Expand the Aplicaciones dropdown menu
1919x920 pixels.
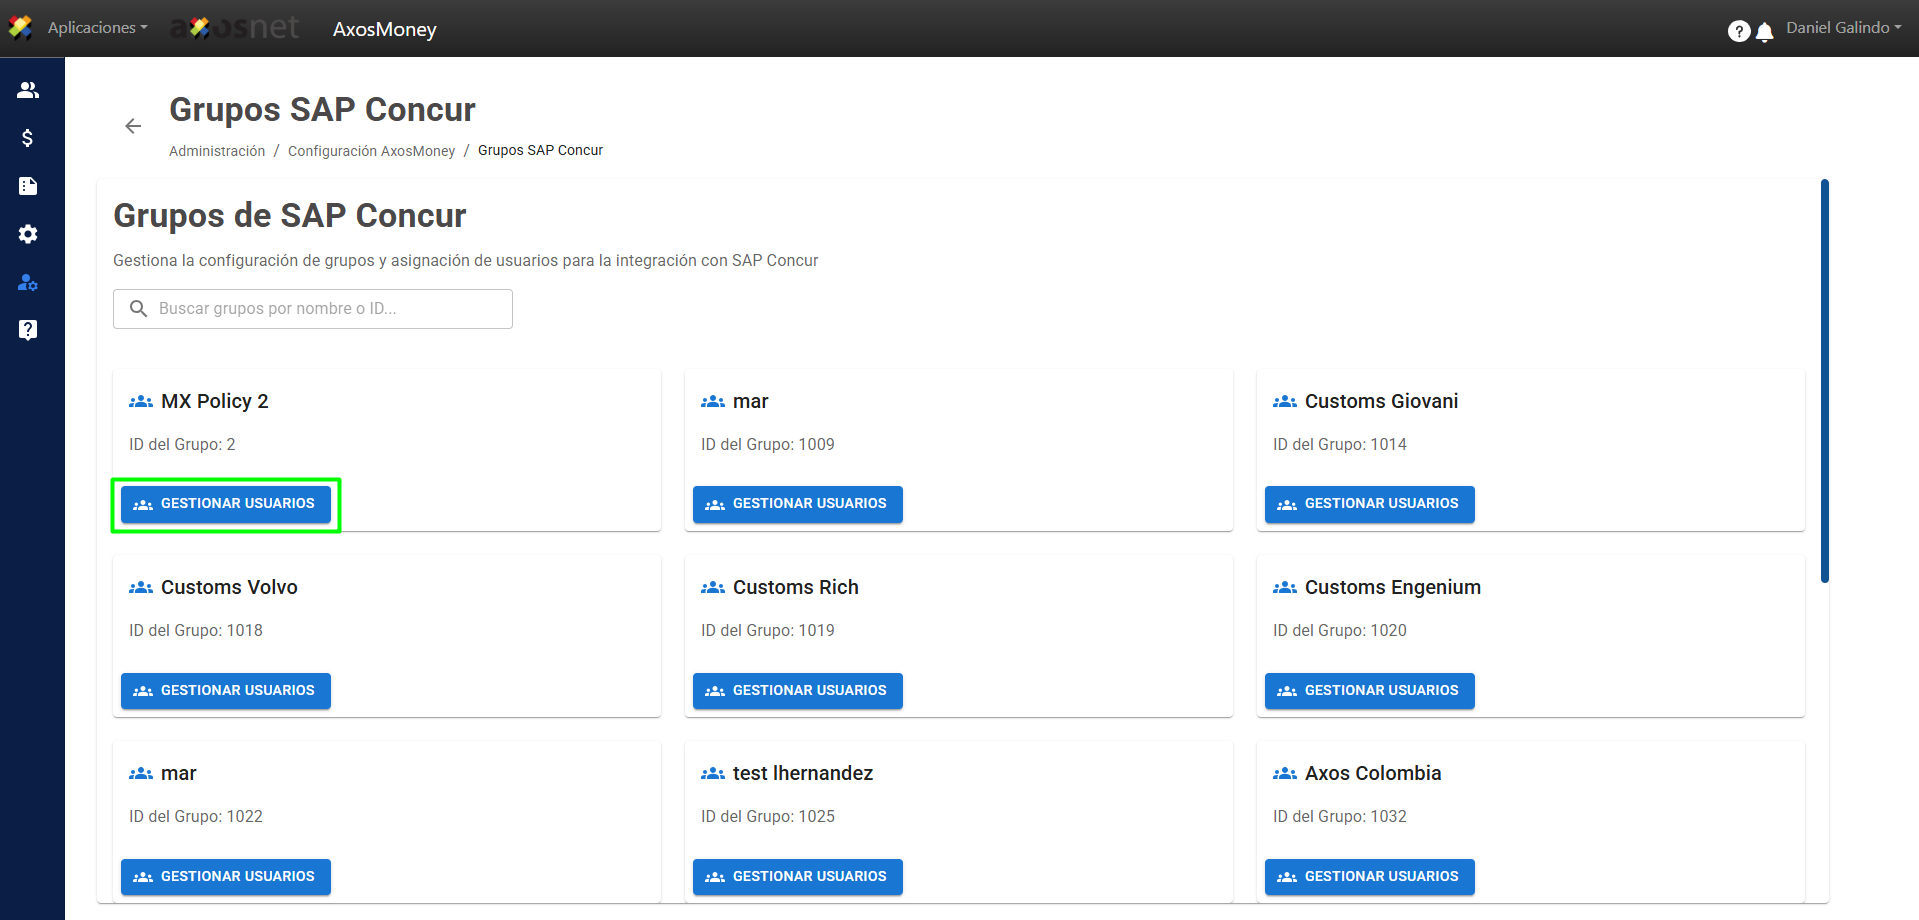tap(97, 28)
